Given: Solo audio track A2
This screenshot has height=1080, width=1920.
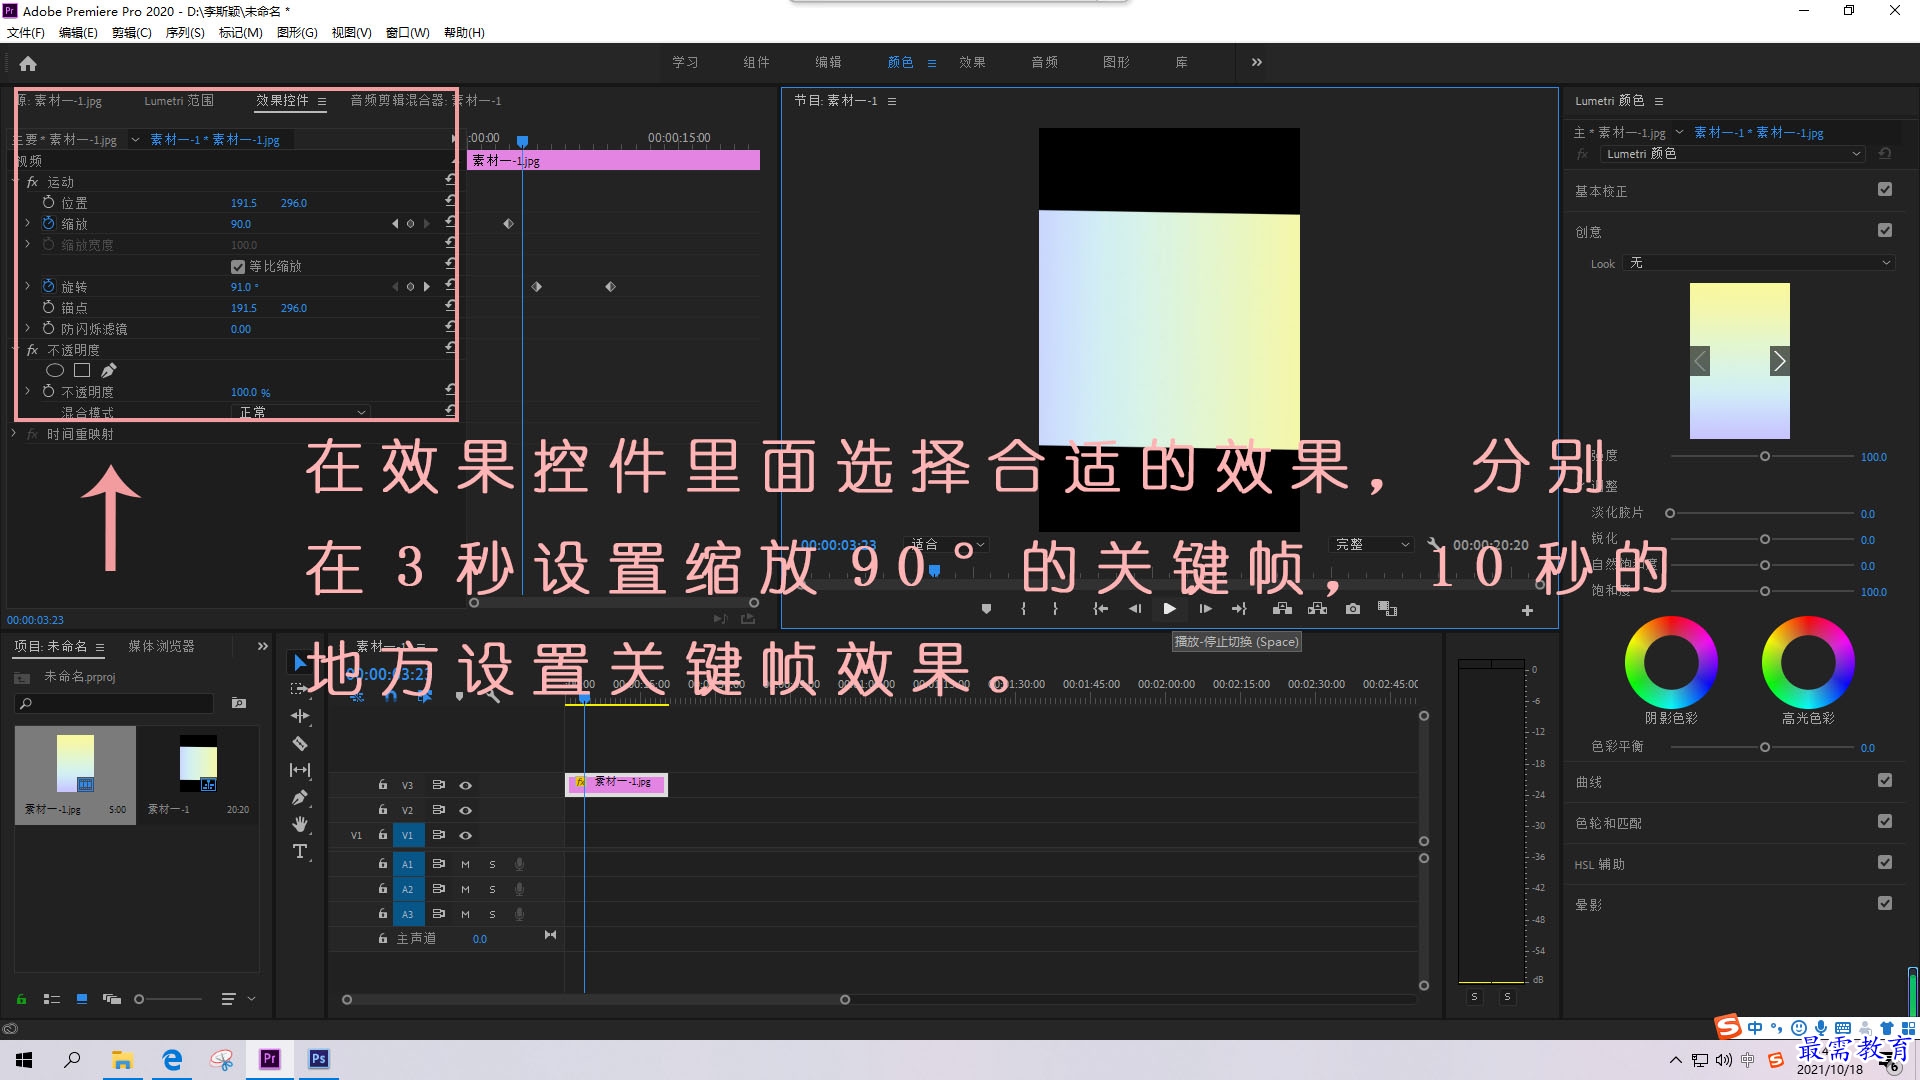Looking at the screenshot, I should (492, 889).
